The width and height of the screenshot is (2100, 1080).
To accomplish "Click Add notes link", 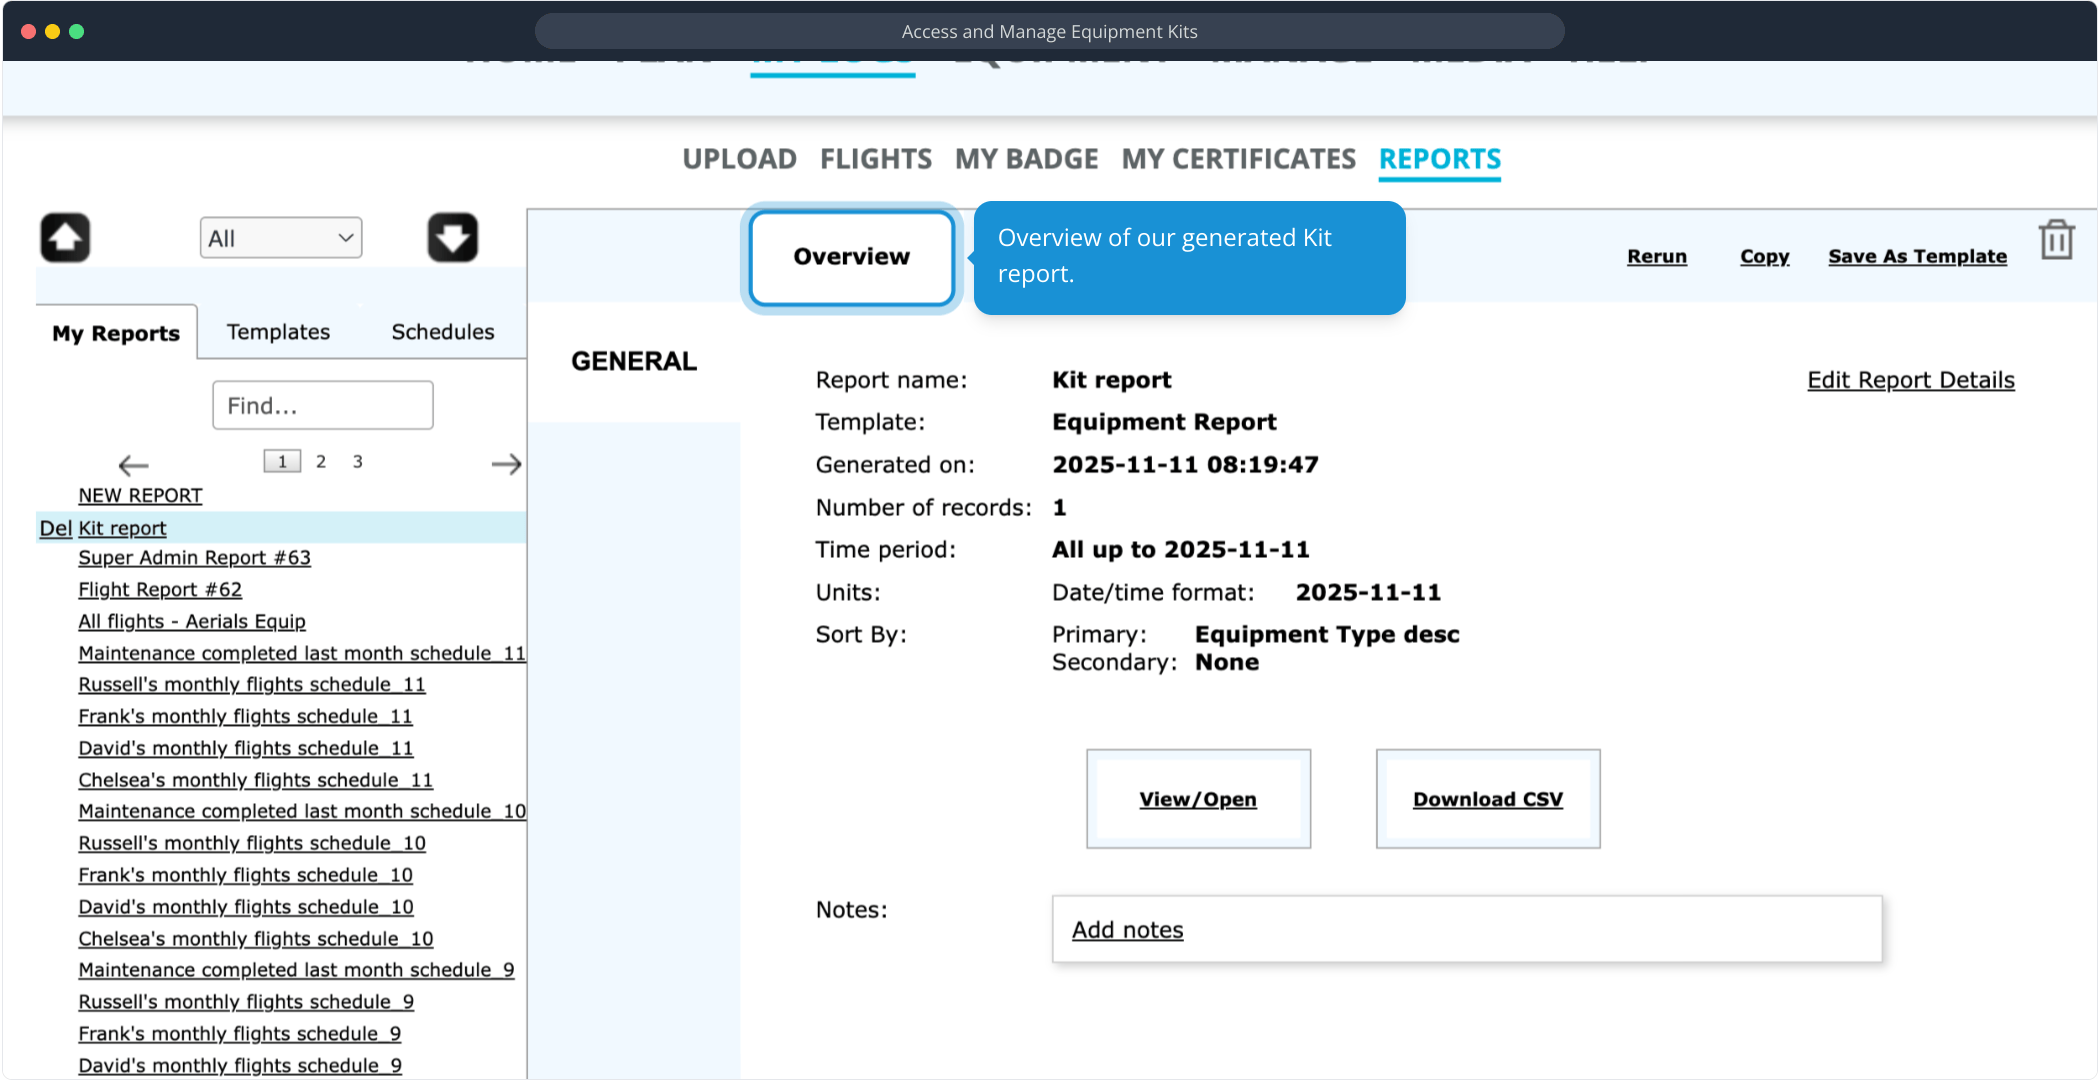I will click(x=1127, y=930).
